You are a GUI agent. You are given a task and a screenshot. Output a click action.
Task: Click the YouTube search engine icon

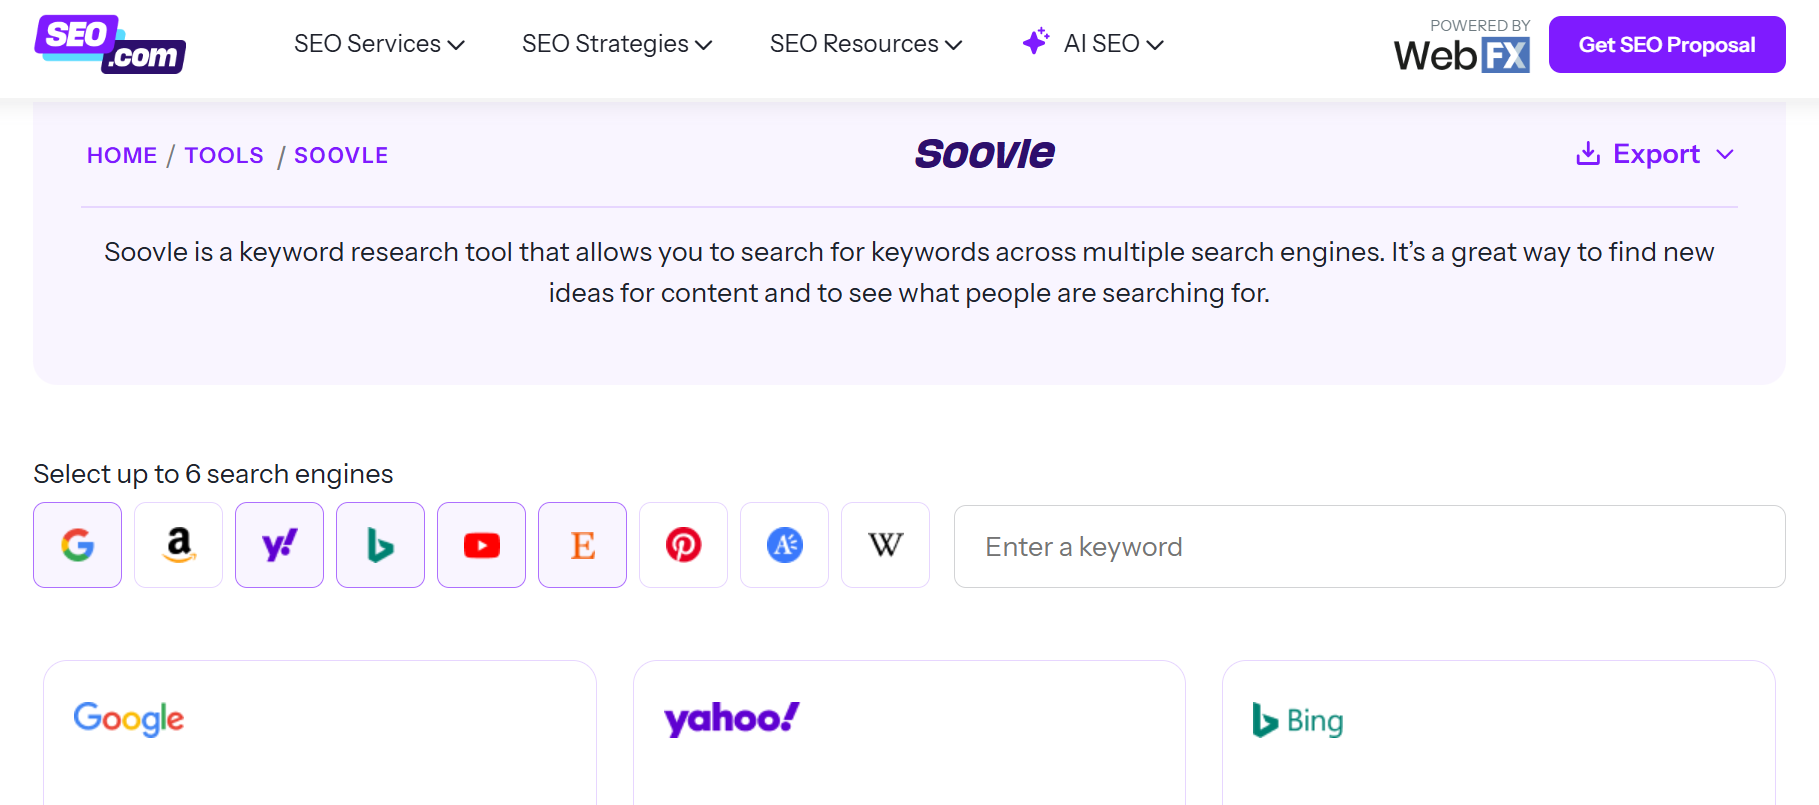point(482,545)
